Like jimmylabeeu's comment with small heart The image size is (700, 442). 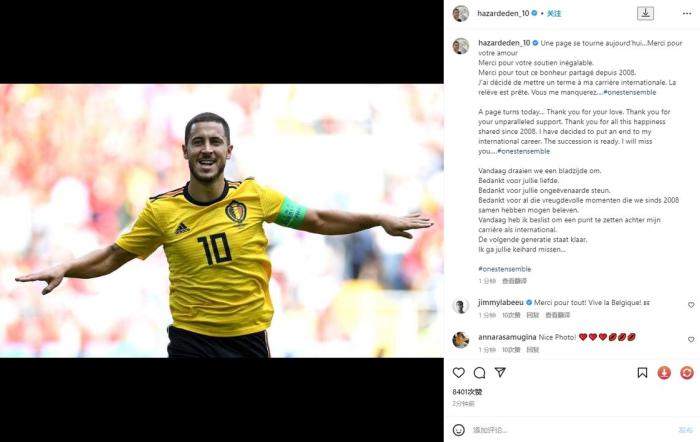(691, 305)
